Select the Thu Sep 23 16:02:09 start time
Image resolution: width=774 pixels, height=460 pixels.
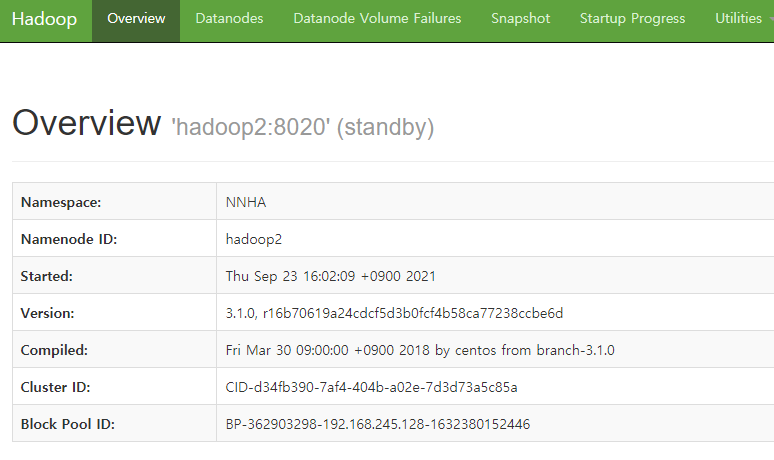tap(331, 276)
